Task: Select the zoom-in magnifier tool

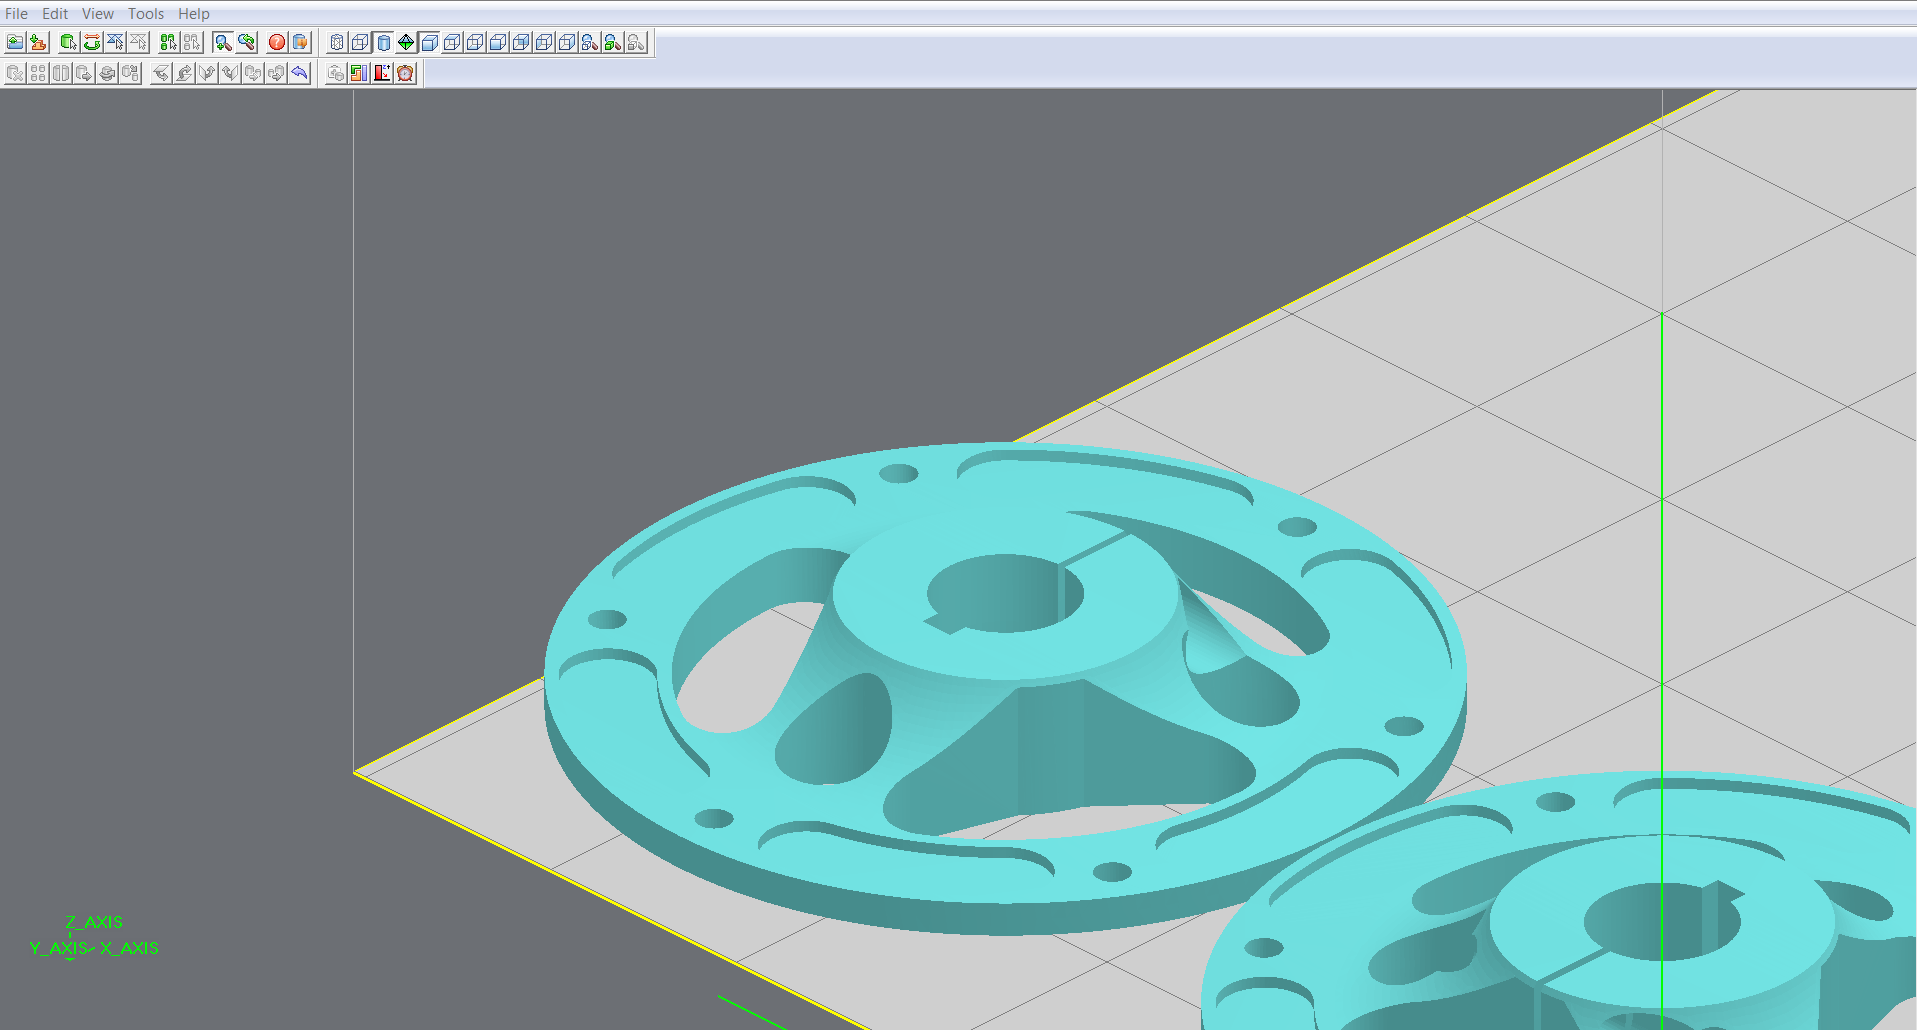Action: click(x=223, y=42)
